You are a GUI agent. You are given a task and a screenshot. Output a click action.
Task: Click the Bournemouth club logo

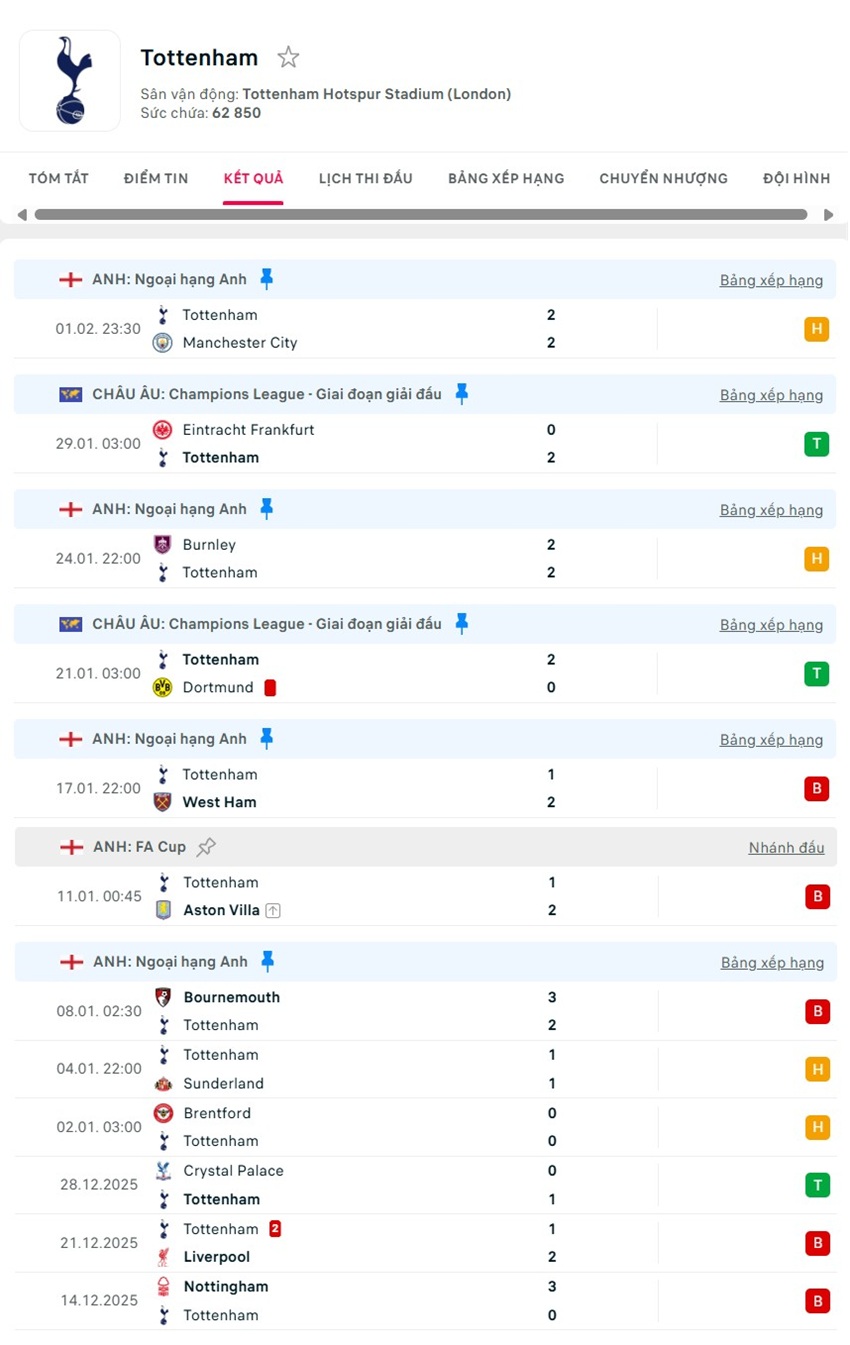click(x=162, y=997)
